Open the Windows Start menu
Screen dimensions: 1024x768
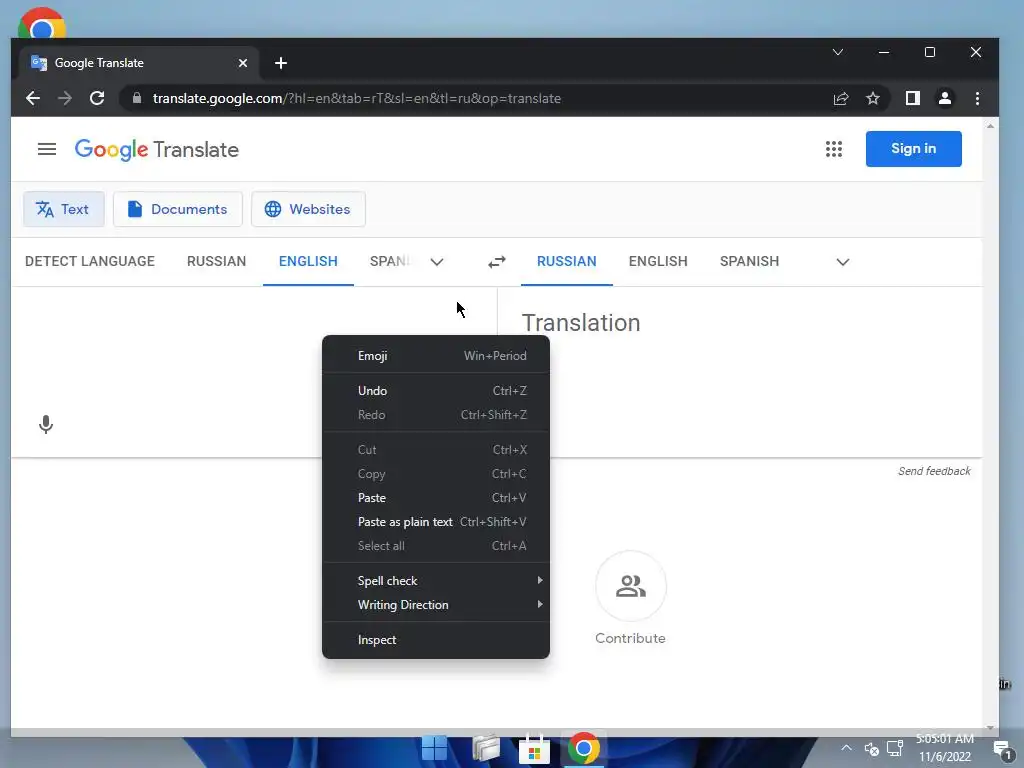tap(434, 748)
